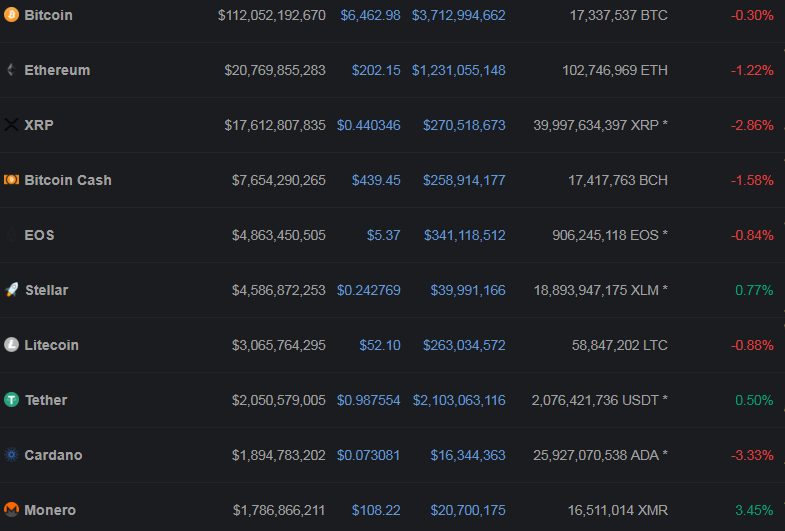Click EOS price $5.37
This screenshot has width=785, height=531.
point(383,236)
